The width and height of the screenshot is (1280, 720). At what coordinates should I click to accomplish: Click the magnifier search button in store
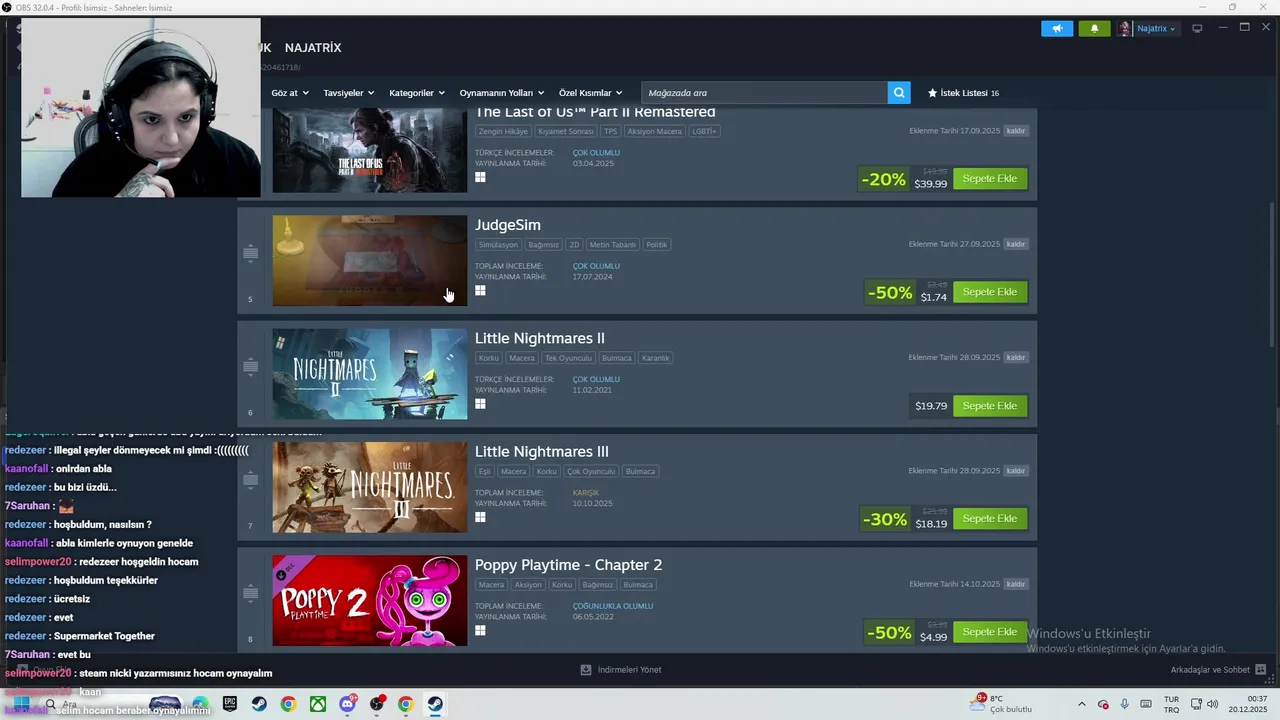(x=899, y=93)
